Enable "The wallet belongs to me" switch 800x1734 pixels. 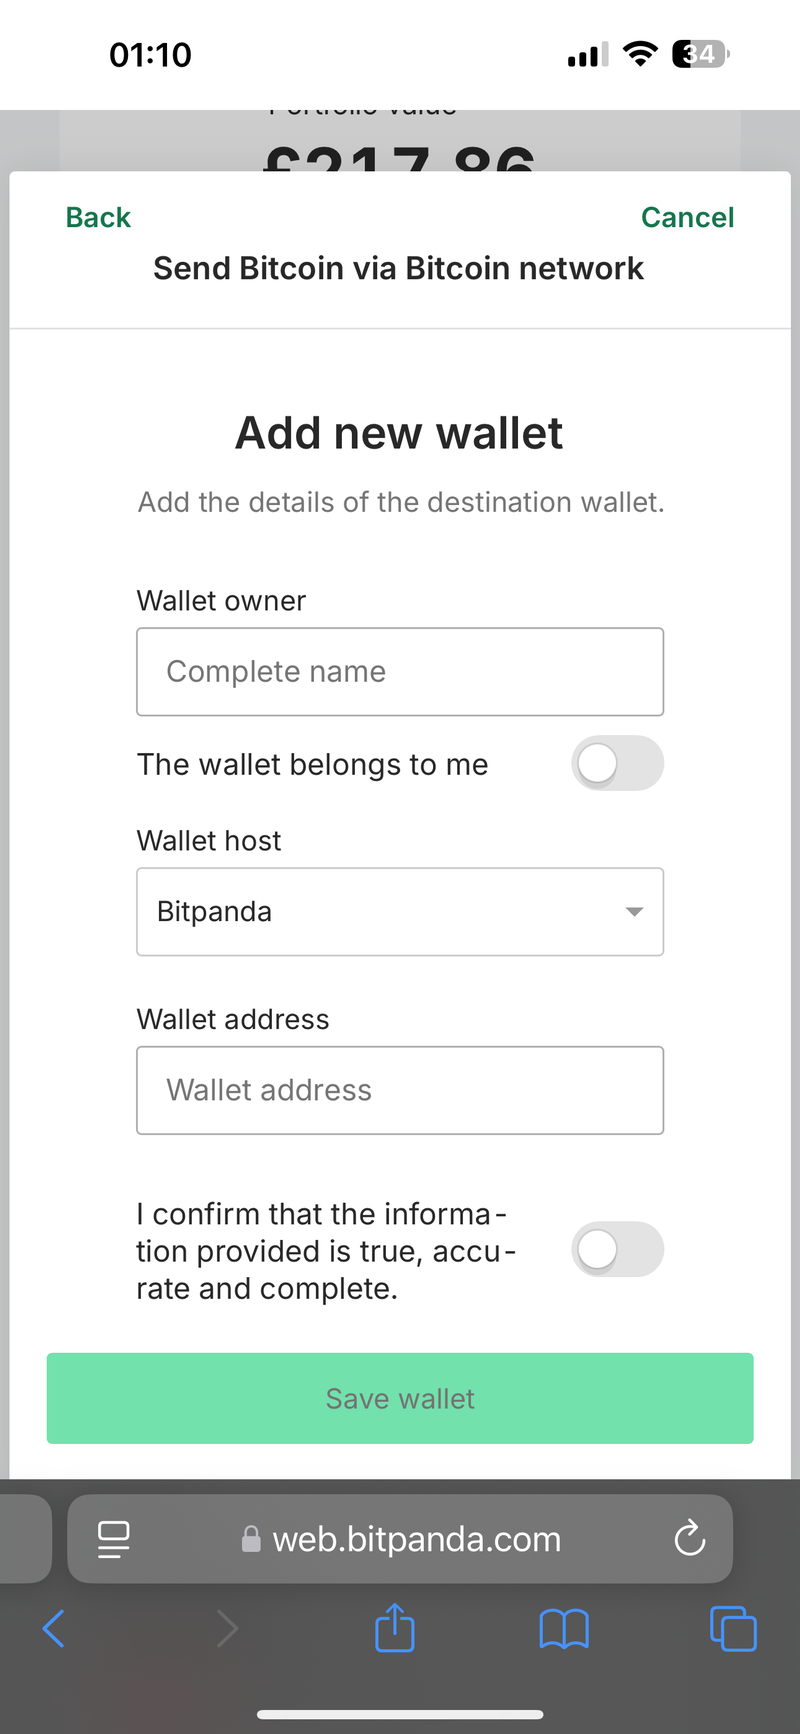617,764
